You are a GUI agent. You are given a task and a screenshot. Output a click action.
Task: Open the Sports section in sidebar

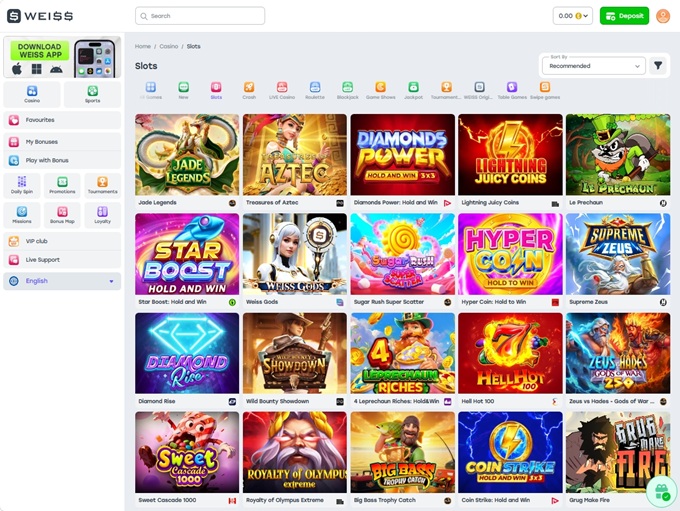[92, 94]
